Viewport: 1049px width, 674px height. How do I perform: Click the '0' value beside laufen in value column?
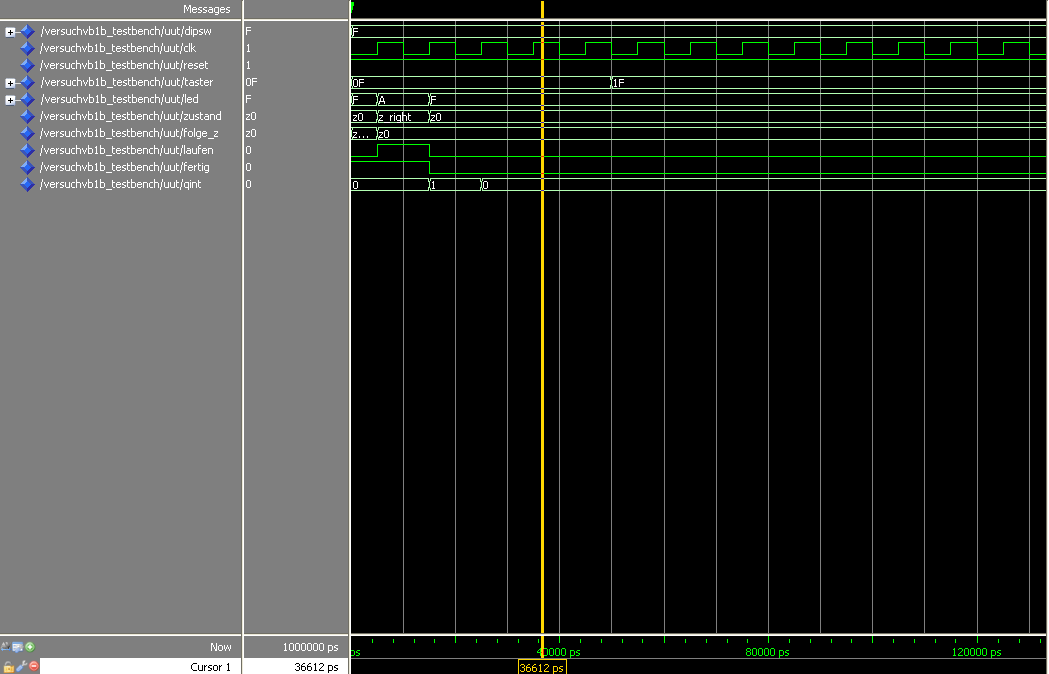[x=248, y=151]
